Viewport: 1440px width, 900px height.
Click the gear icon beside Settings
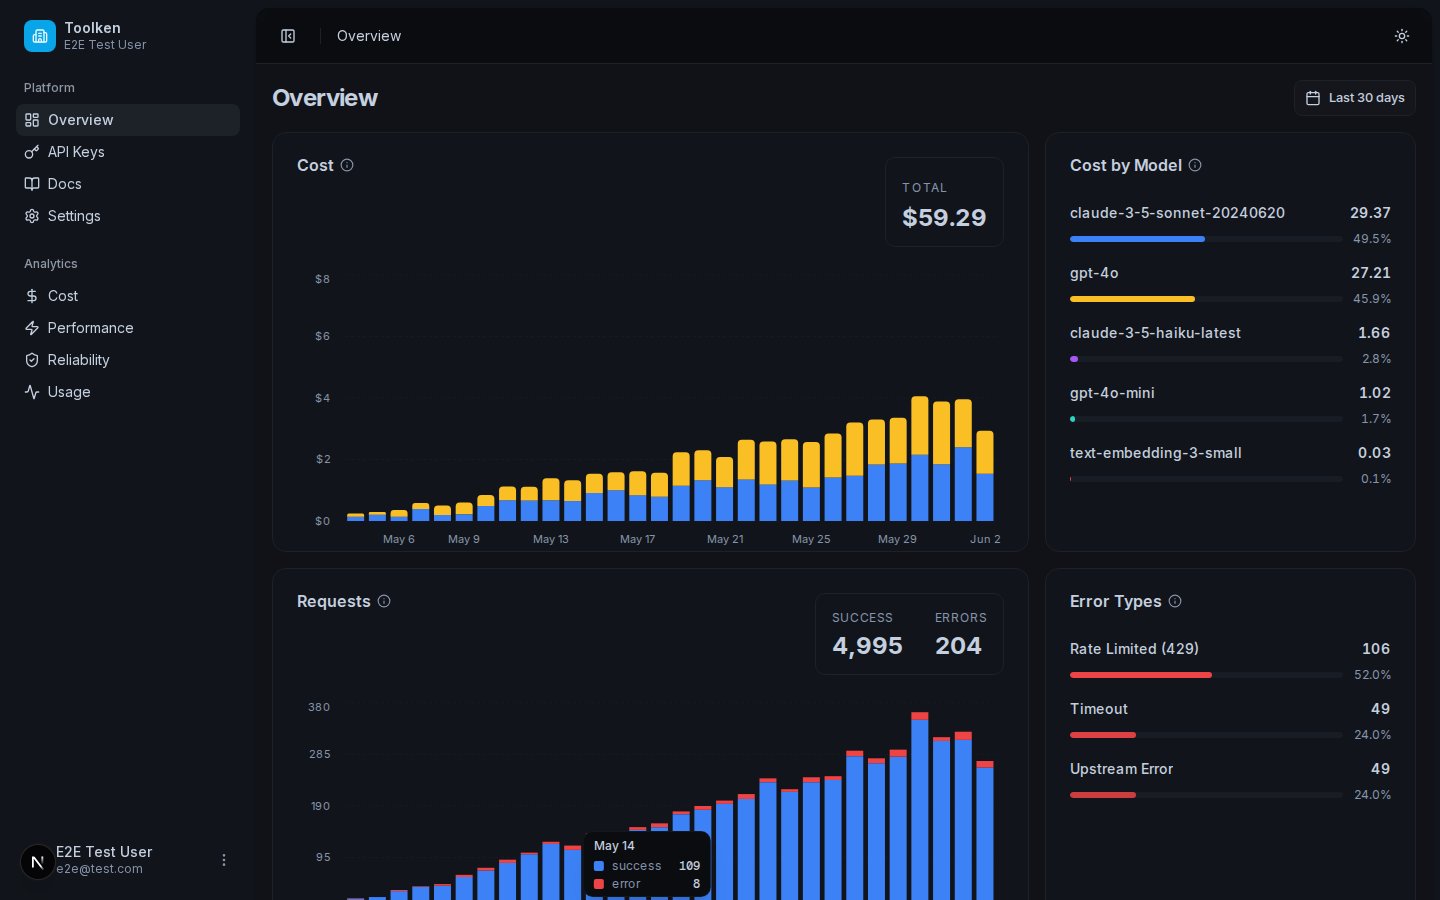point(32,216)
